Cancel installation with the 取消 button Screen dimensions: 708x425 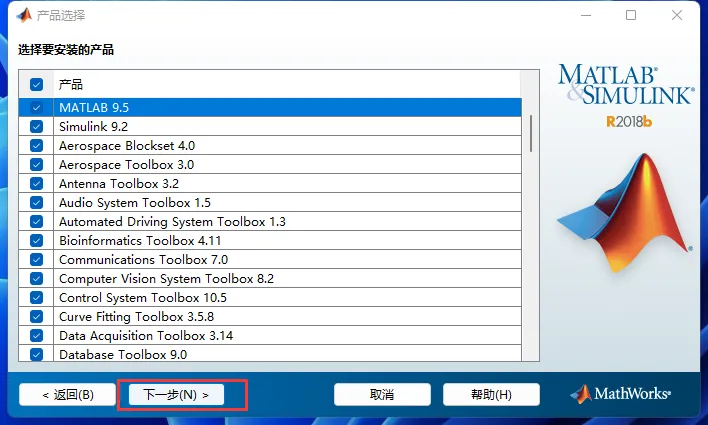[x=382, y=395]
